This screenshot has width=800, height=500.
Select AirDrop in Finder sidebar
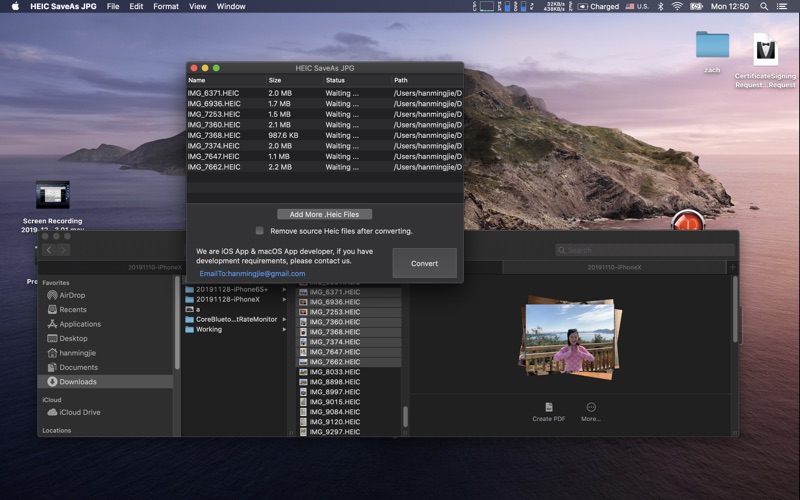tap(66, 295)
